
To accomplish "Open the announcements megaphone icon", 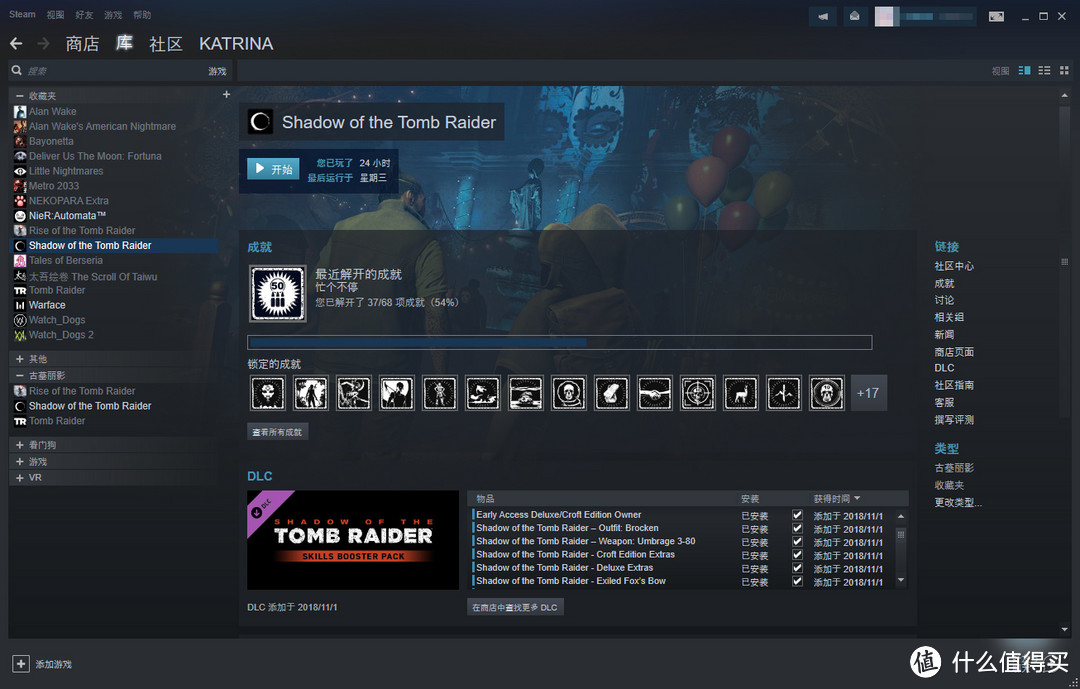I will point(823,16).
